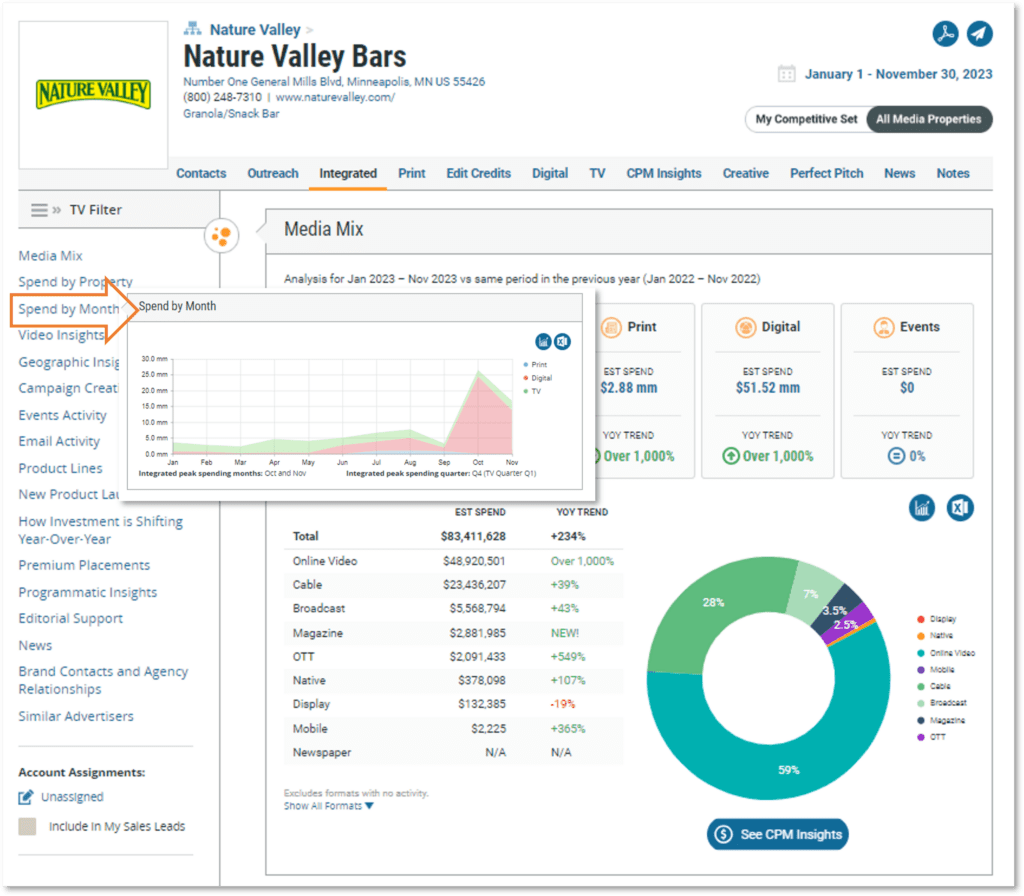Open the Outreach tab
Screen dimensions: 1024x896
[x=272, y=173]
